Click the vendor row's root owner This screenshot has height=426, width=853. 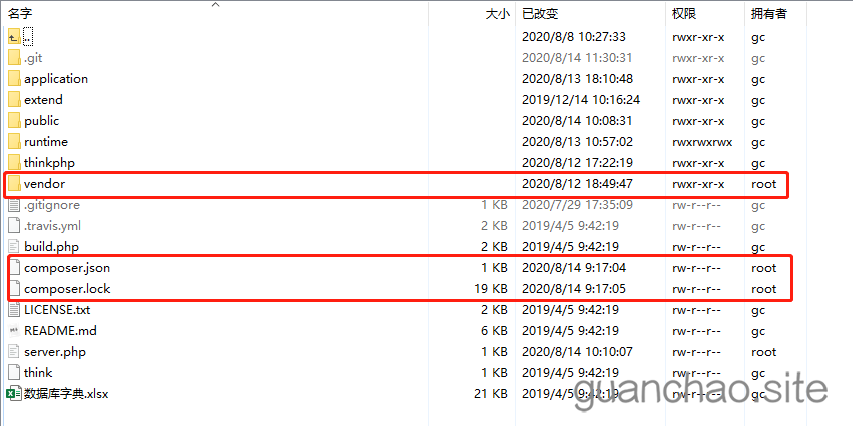pos(764,184)
